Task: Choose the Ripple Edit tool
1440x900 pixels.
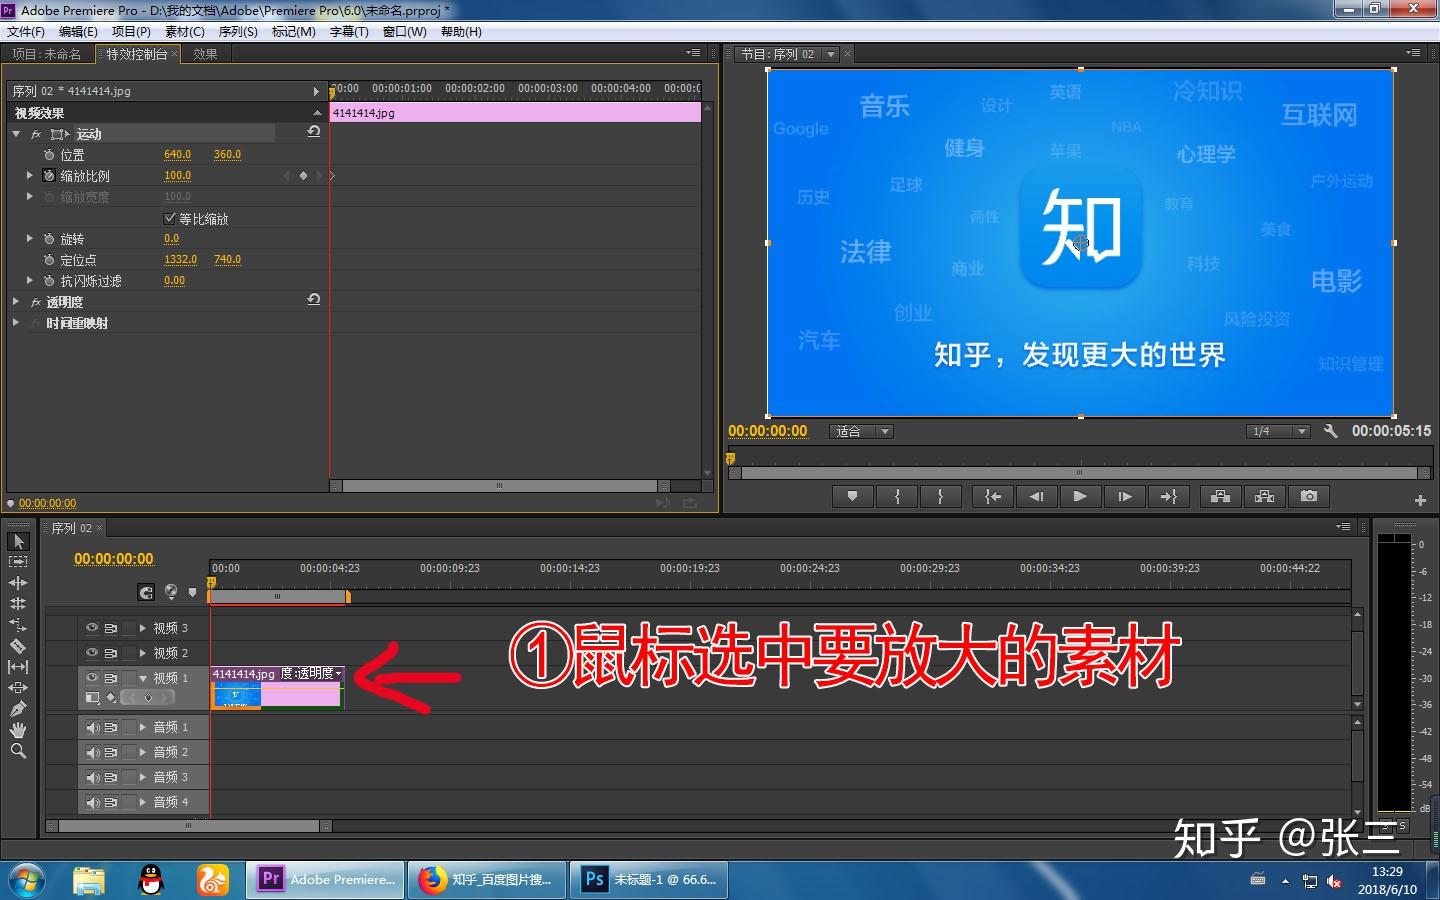Action: coord(18,583)
